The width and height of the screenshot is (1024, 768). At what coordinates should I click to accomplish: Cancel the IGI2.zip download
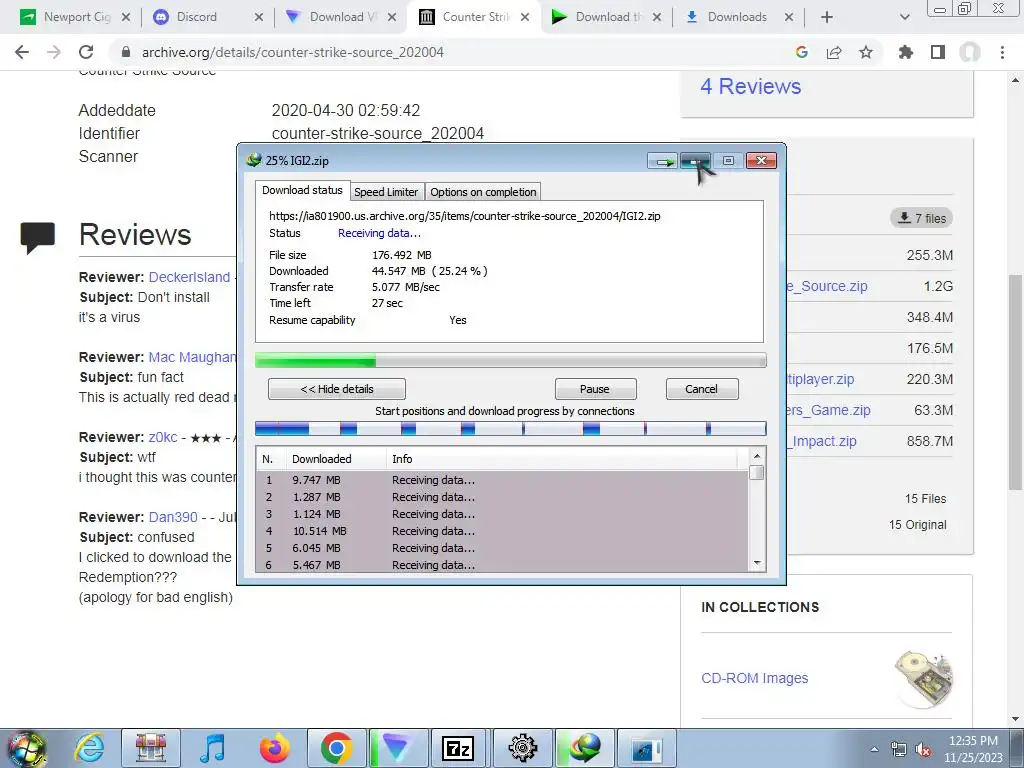pyautogui.click(x=702, y=389)
